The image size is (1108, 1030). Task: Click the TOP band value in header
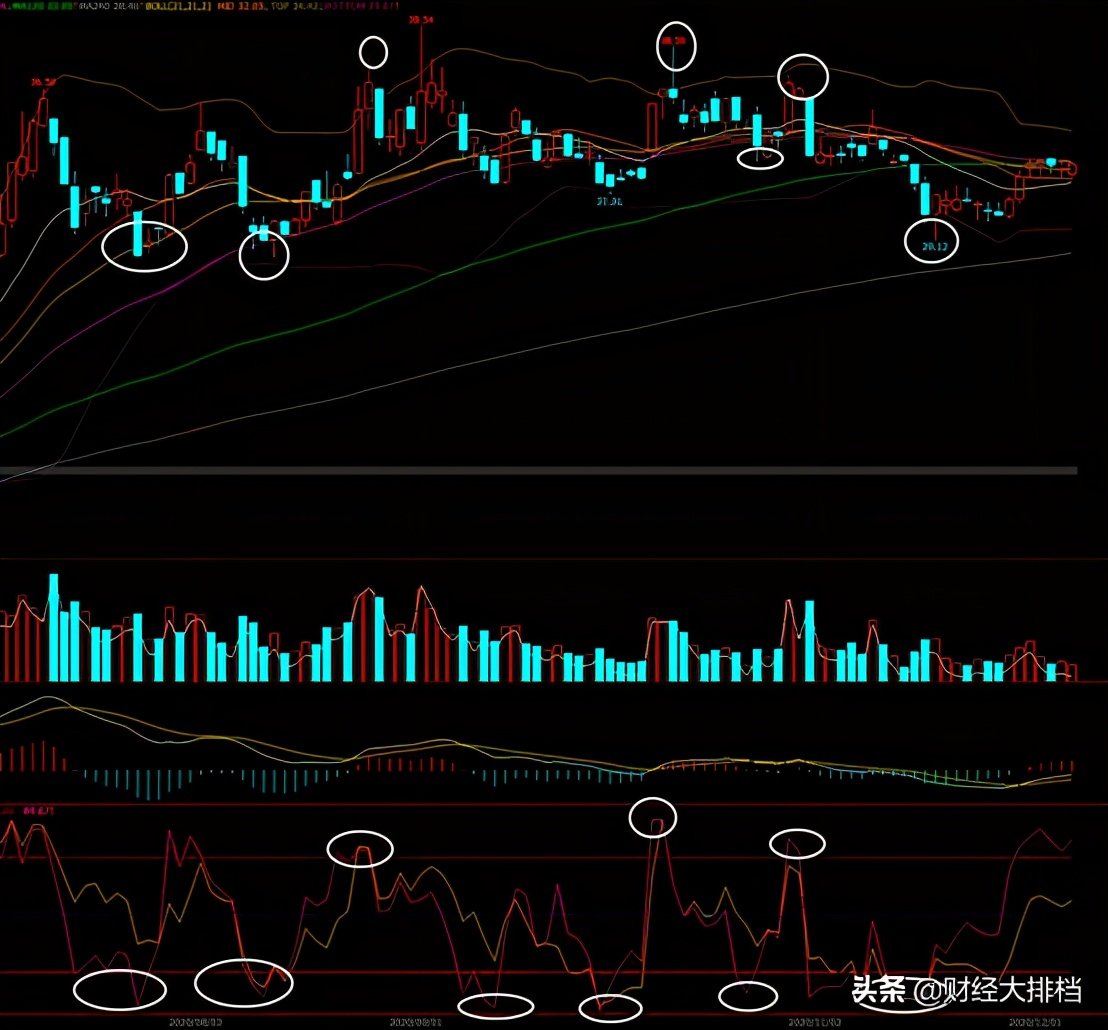(296, 6)
